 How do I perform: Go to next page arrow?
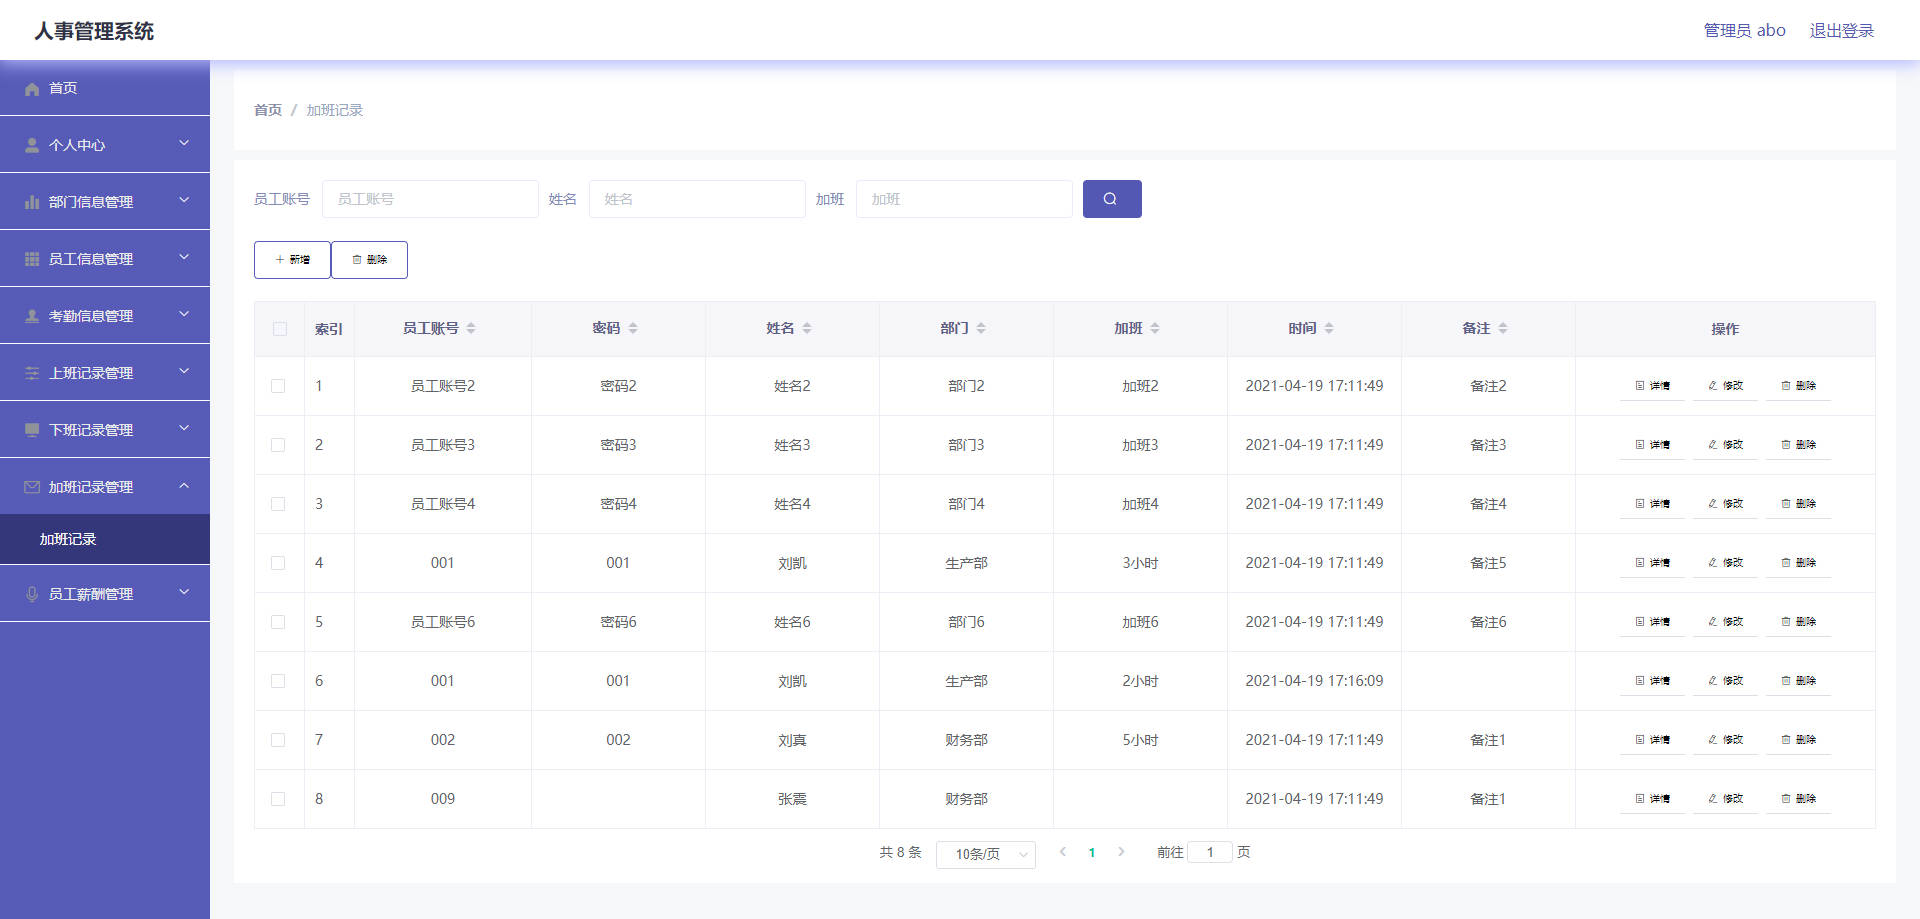point(1121,852)
